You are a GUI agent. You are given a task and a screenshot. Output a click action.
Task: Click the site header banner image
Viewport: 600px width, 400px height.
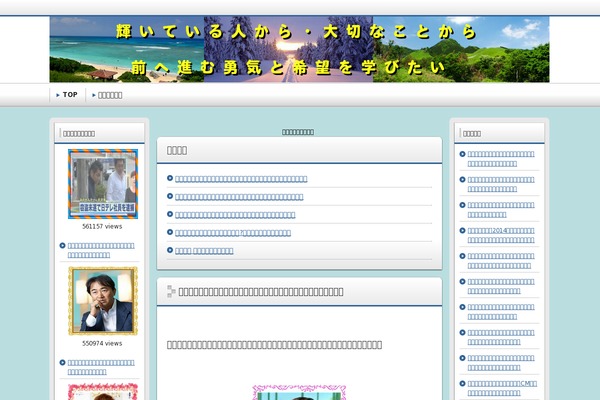(x=300, y=49)
